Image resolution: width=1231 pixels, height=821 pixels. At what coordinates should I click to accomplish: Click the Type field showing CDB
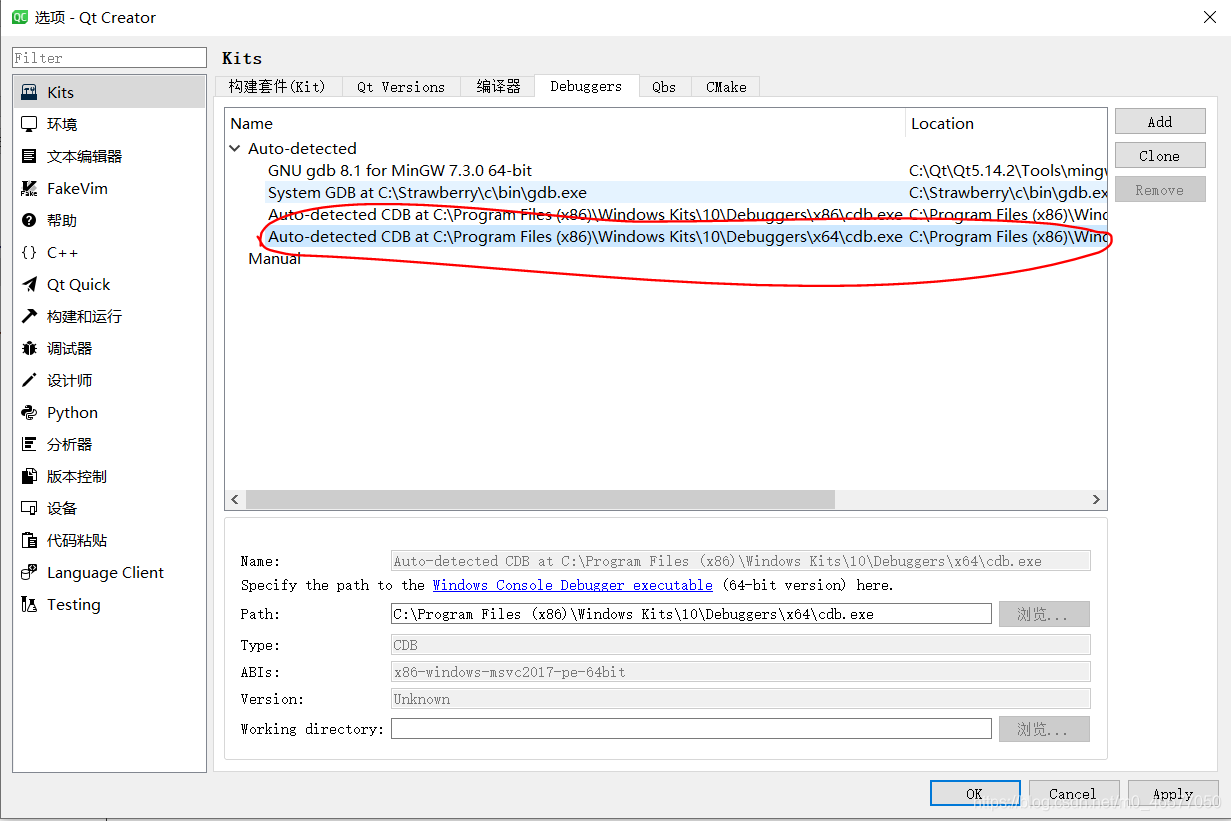741,645
